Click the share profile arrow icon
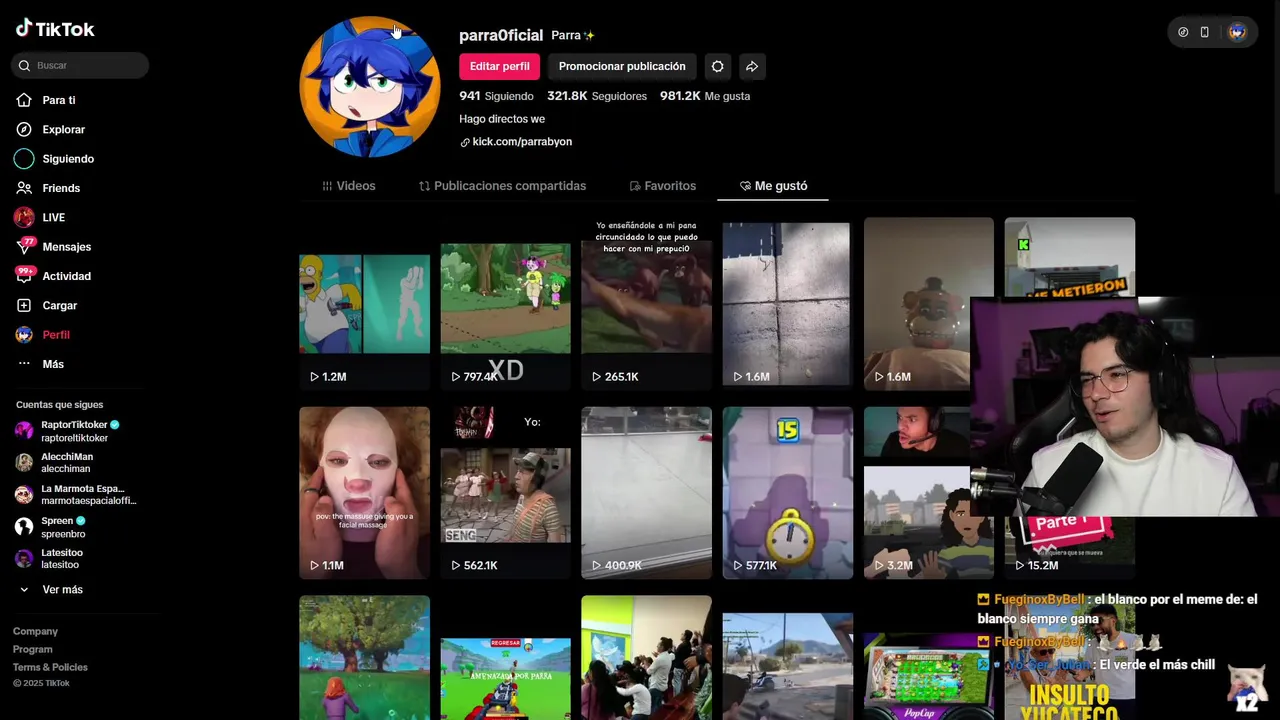This screenshot has height=720, width=1280. point(752,66)
